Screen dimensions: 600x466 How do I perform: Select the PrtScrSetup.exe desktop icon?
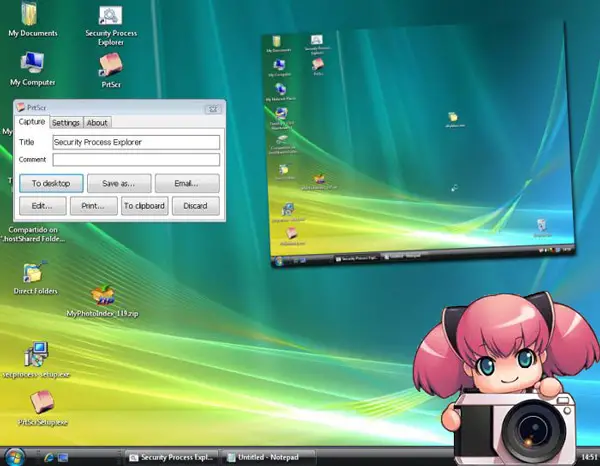click(42, 408)
